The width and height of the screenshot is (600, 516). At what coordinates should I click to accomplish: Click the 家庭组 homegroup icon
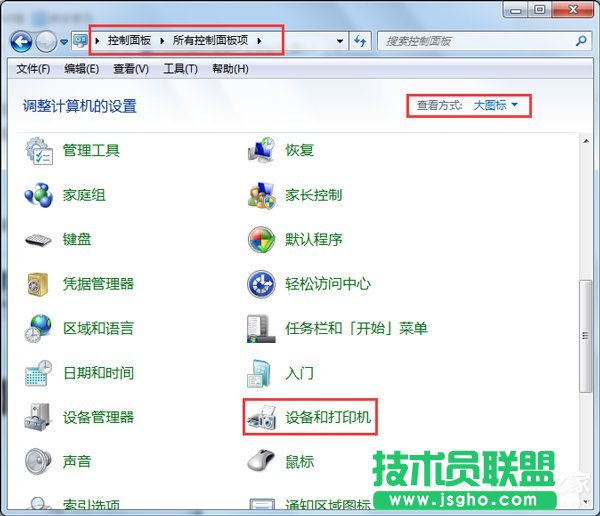38,195
